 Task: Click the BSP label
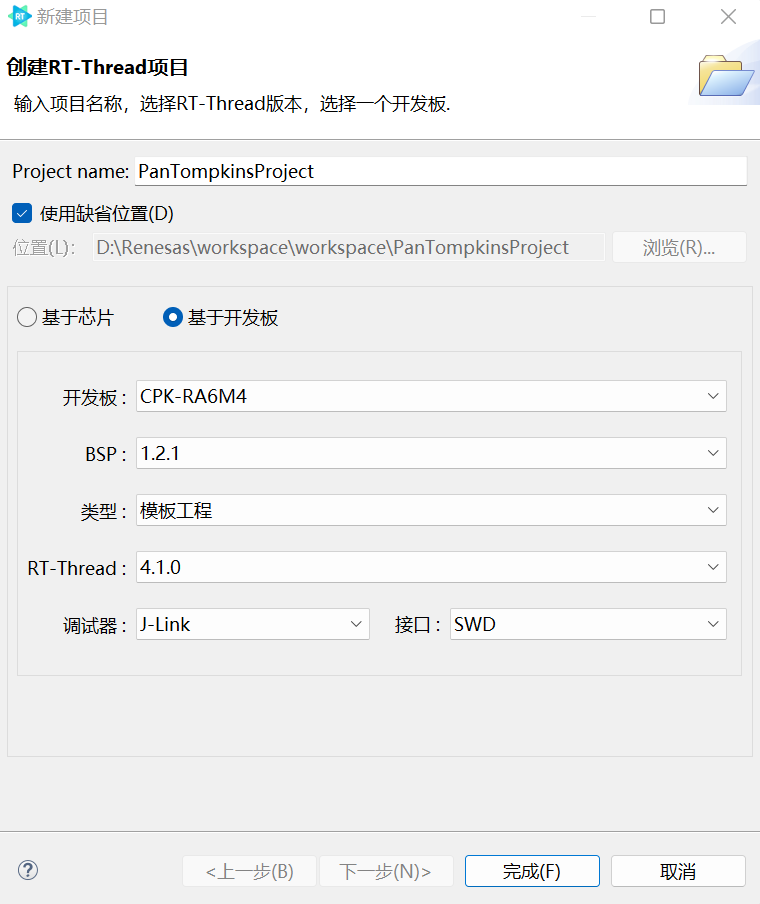point(106,454)
